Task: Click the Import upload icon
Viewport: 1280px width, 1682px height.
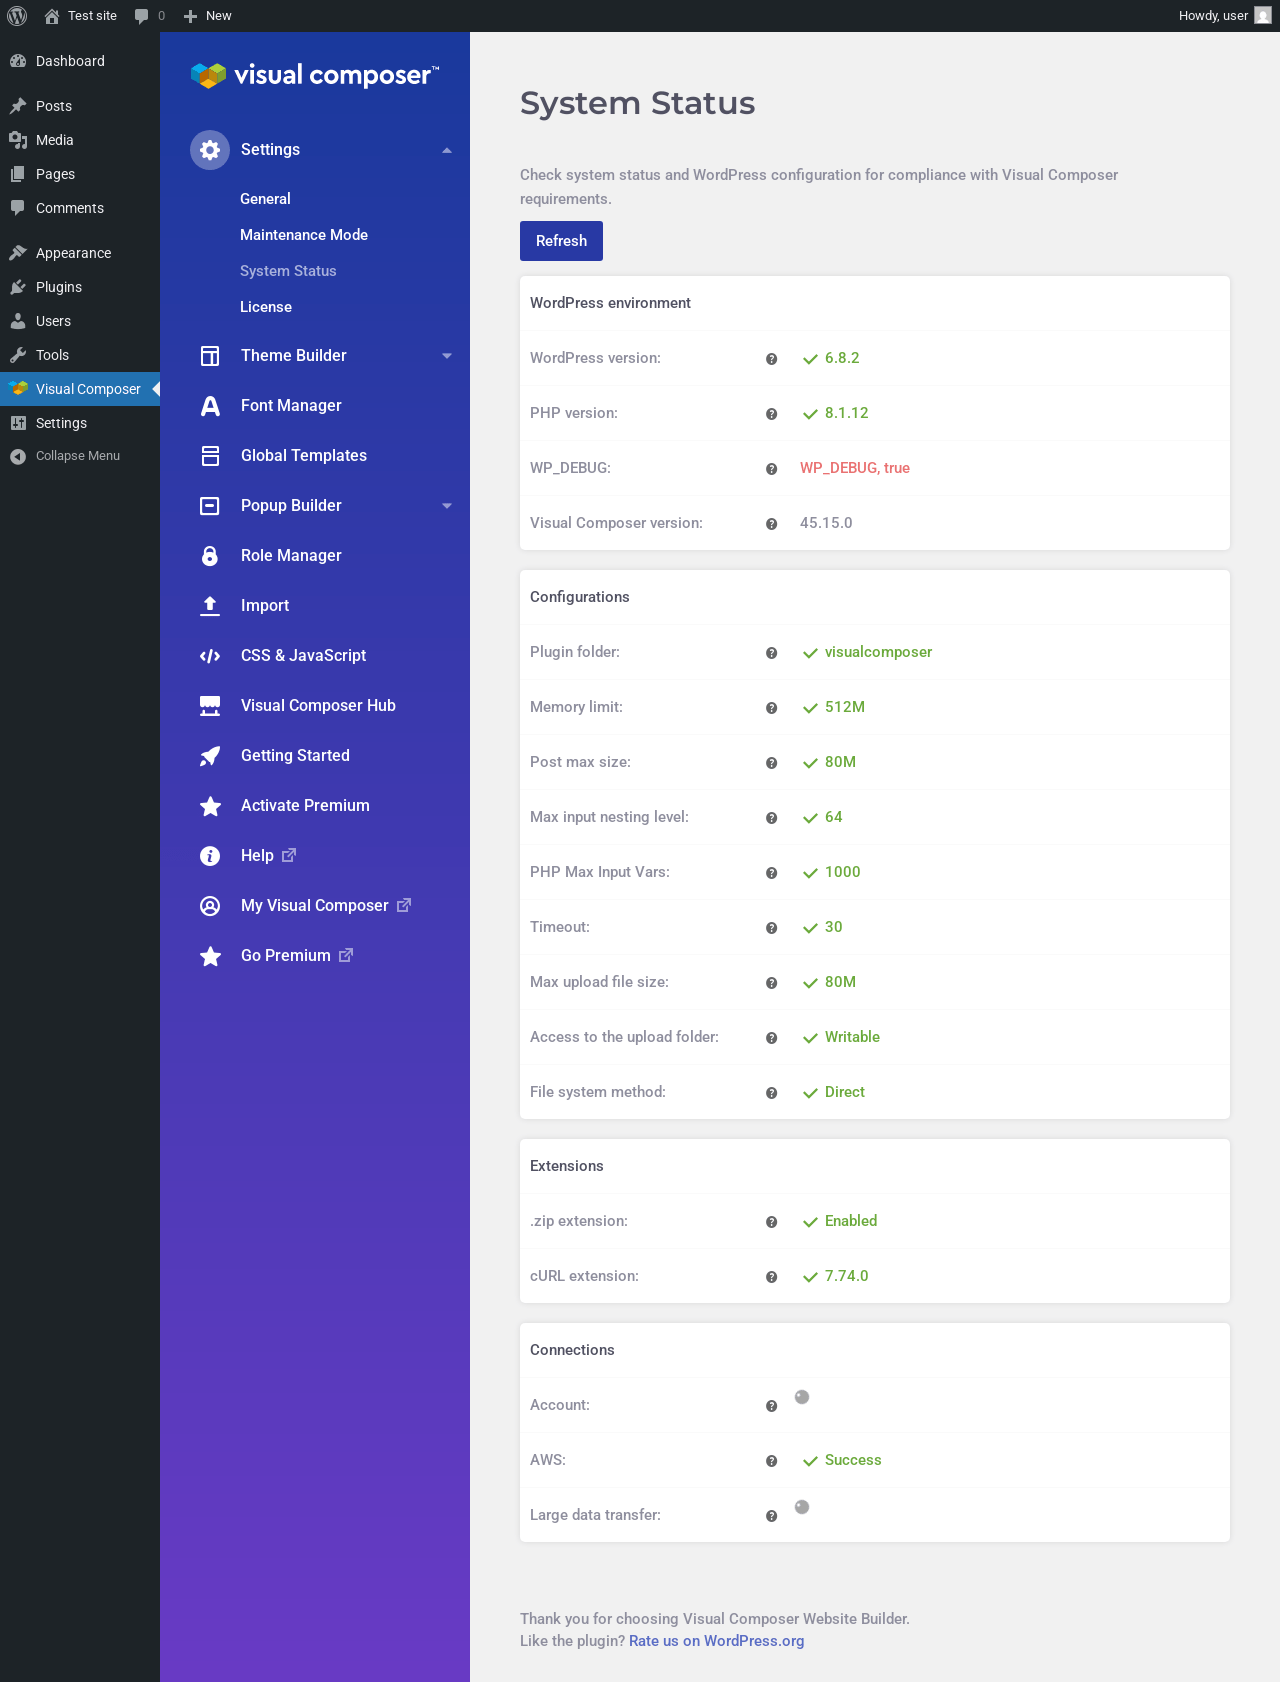Action: click(x=210, y=606)
